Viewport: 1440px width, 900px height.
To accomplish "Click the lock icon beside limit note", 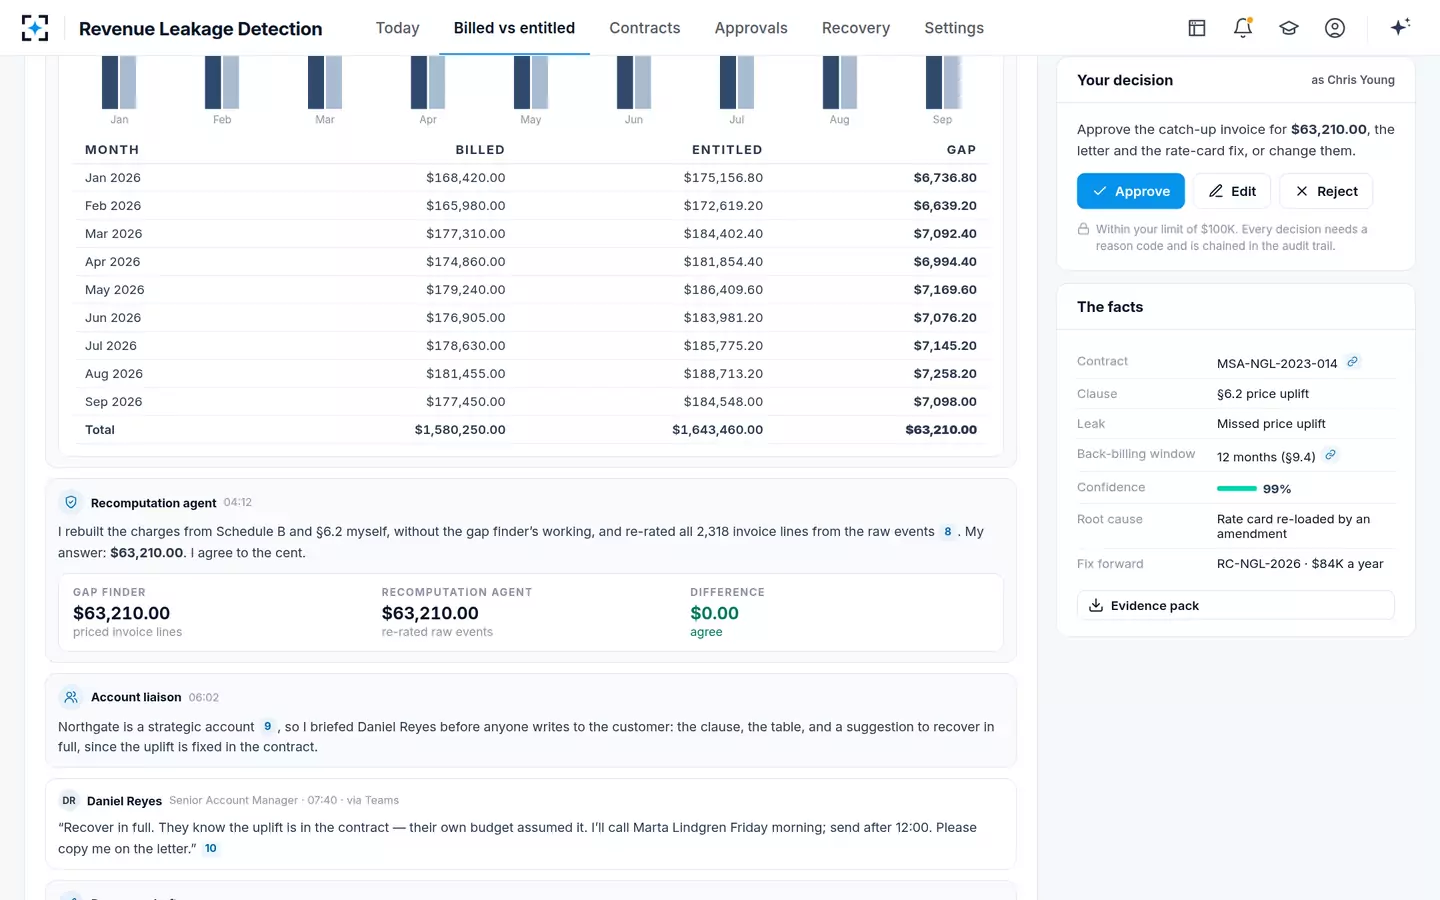I will click(1083, 229).
